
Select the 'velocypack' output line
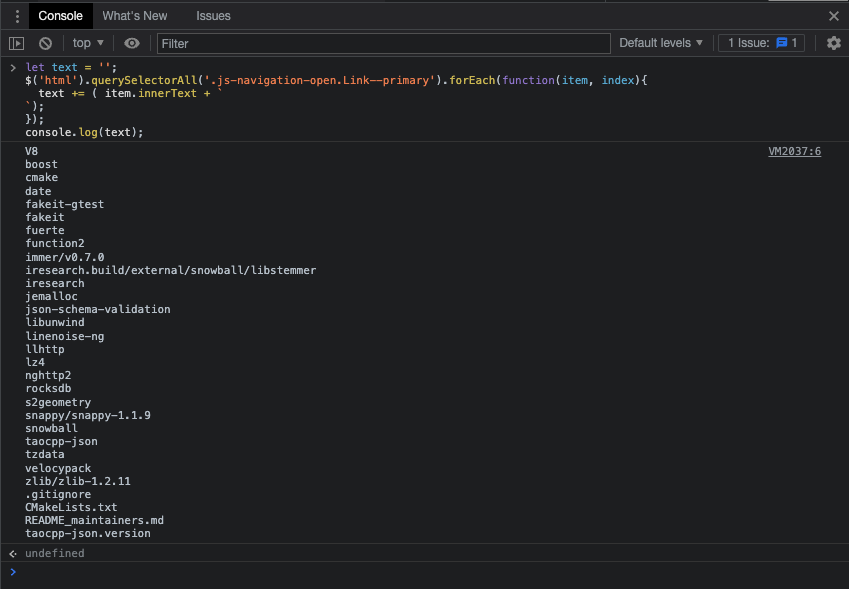[x=58, y=468]
